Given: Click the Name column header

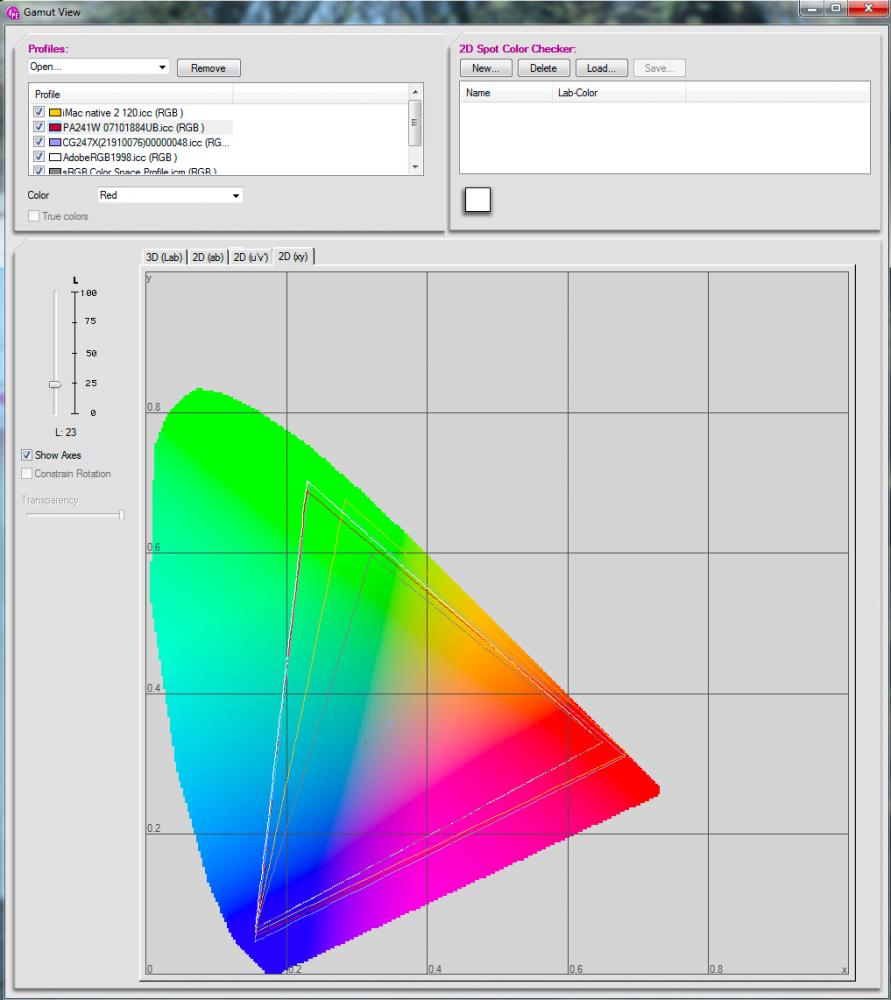Looking at the screenshot, I should 506,93.
